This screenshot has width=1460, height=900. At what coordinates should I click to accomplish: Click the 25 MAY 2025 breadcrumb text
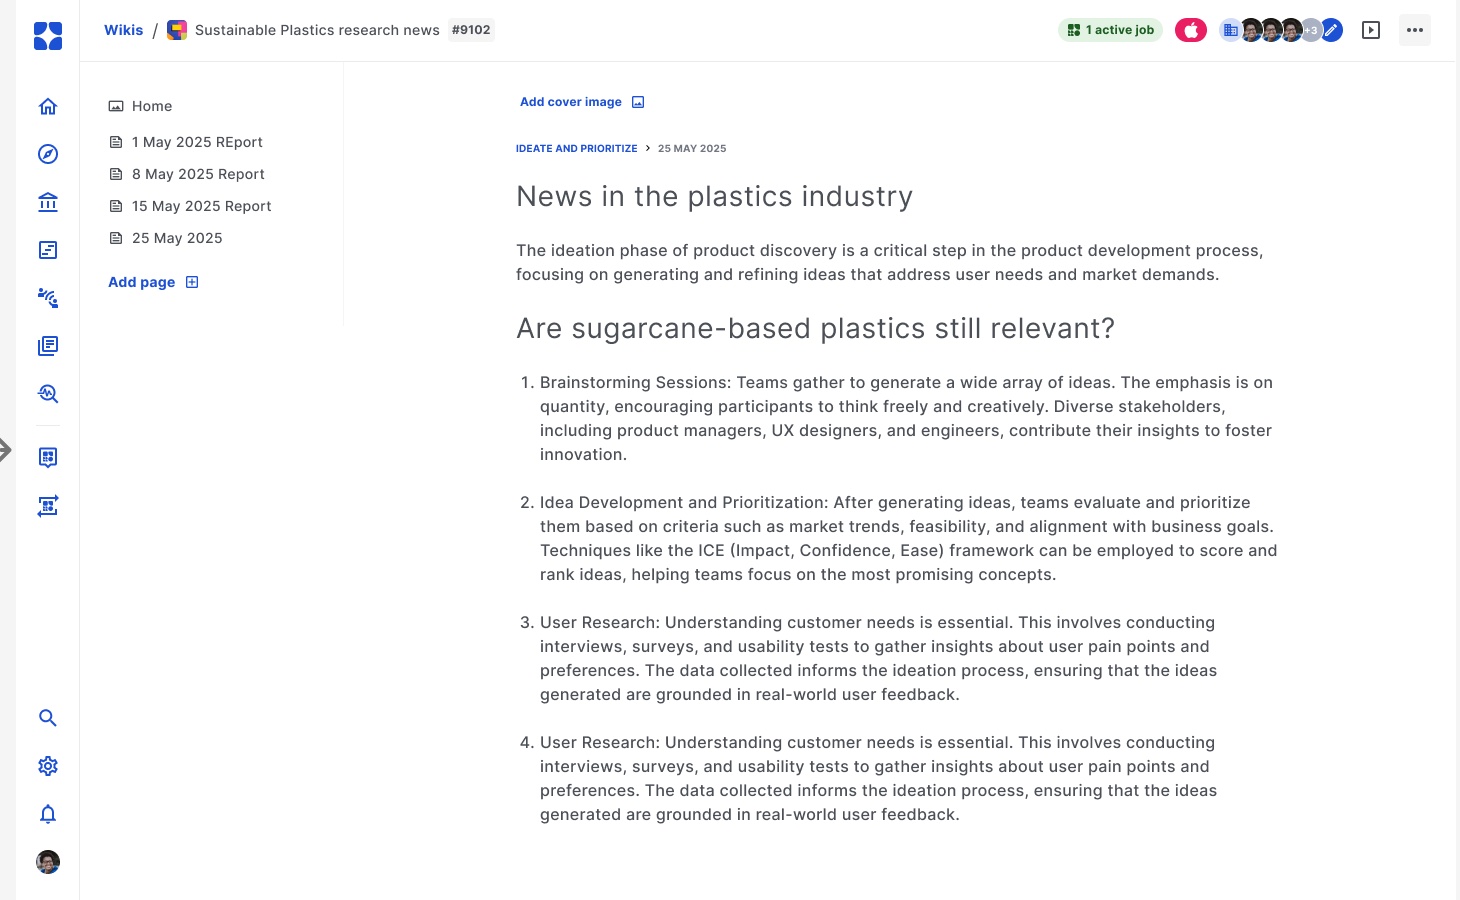click(x=692, y=148)
